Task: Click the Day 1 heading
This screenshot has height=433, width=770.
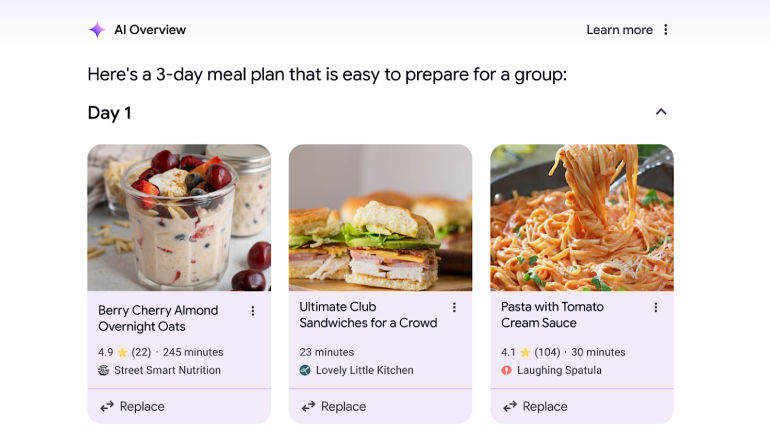Action: tap(110, 113)
